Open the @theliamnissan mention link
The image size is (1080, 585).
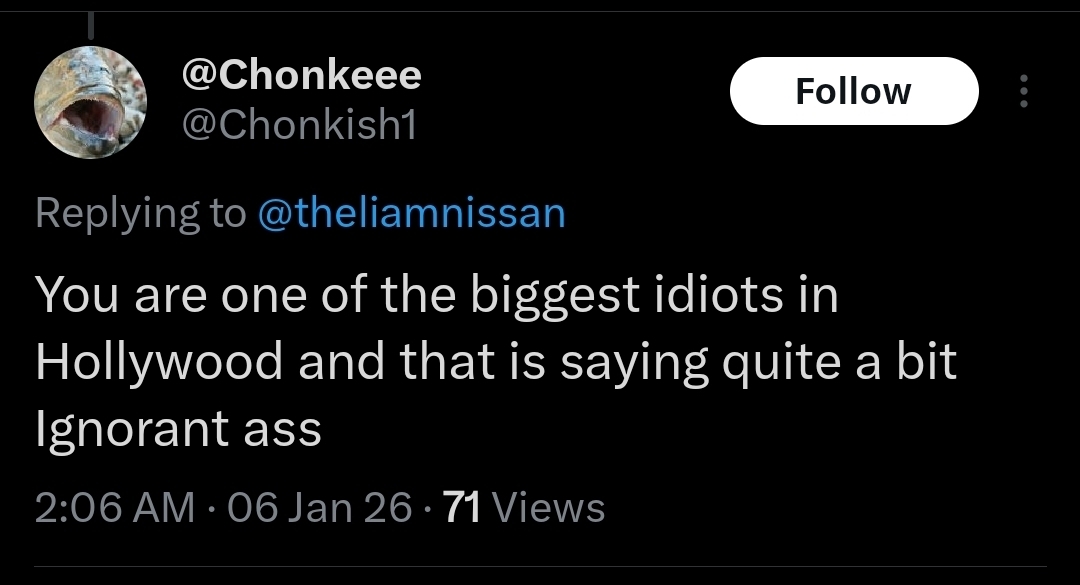[x=411, y=213]
